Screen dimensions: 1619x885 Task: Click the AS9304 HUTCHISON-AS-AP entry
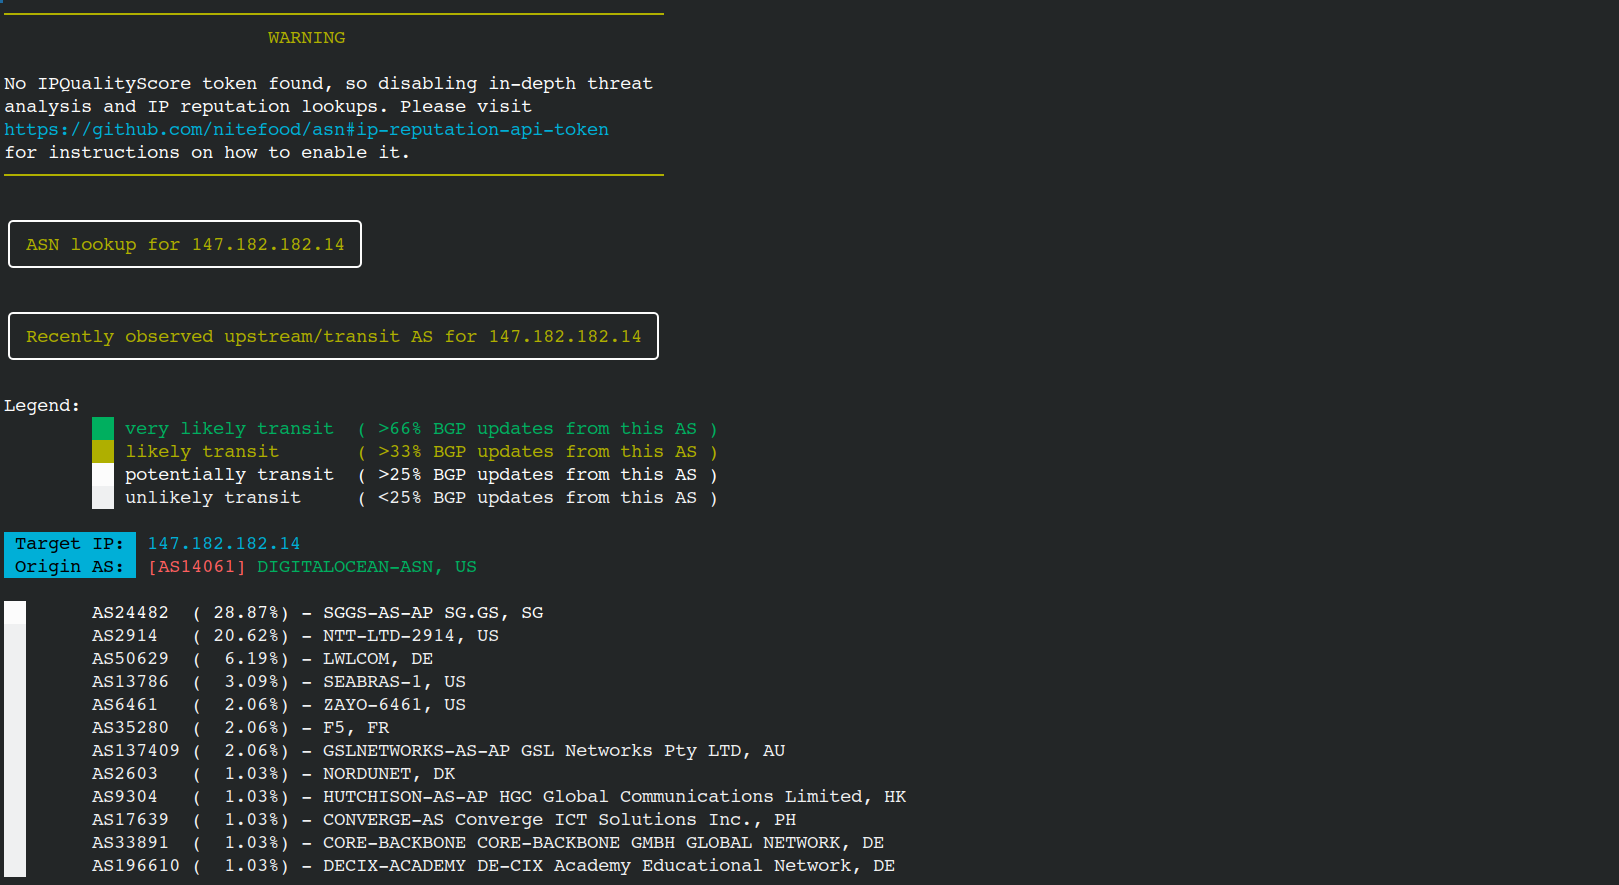click(498, 797)
